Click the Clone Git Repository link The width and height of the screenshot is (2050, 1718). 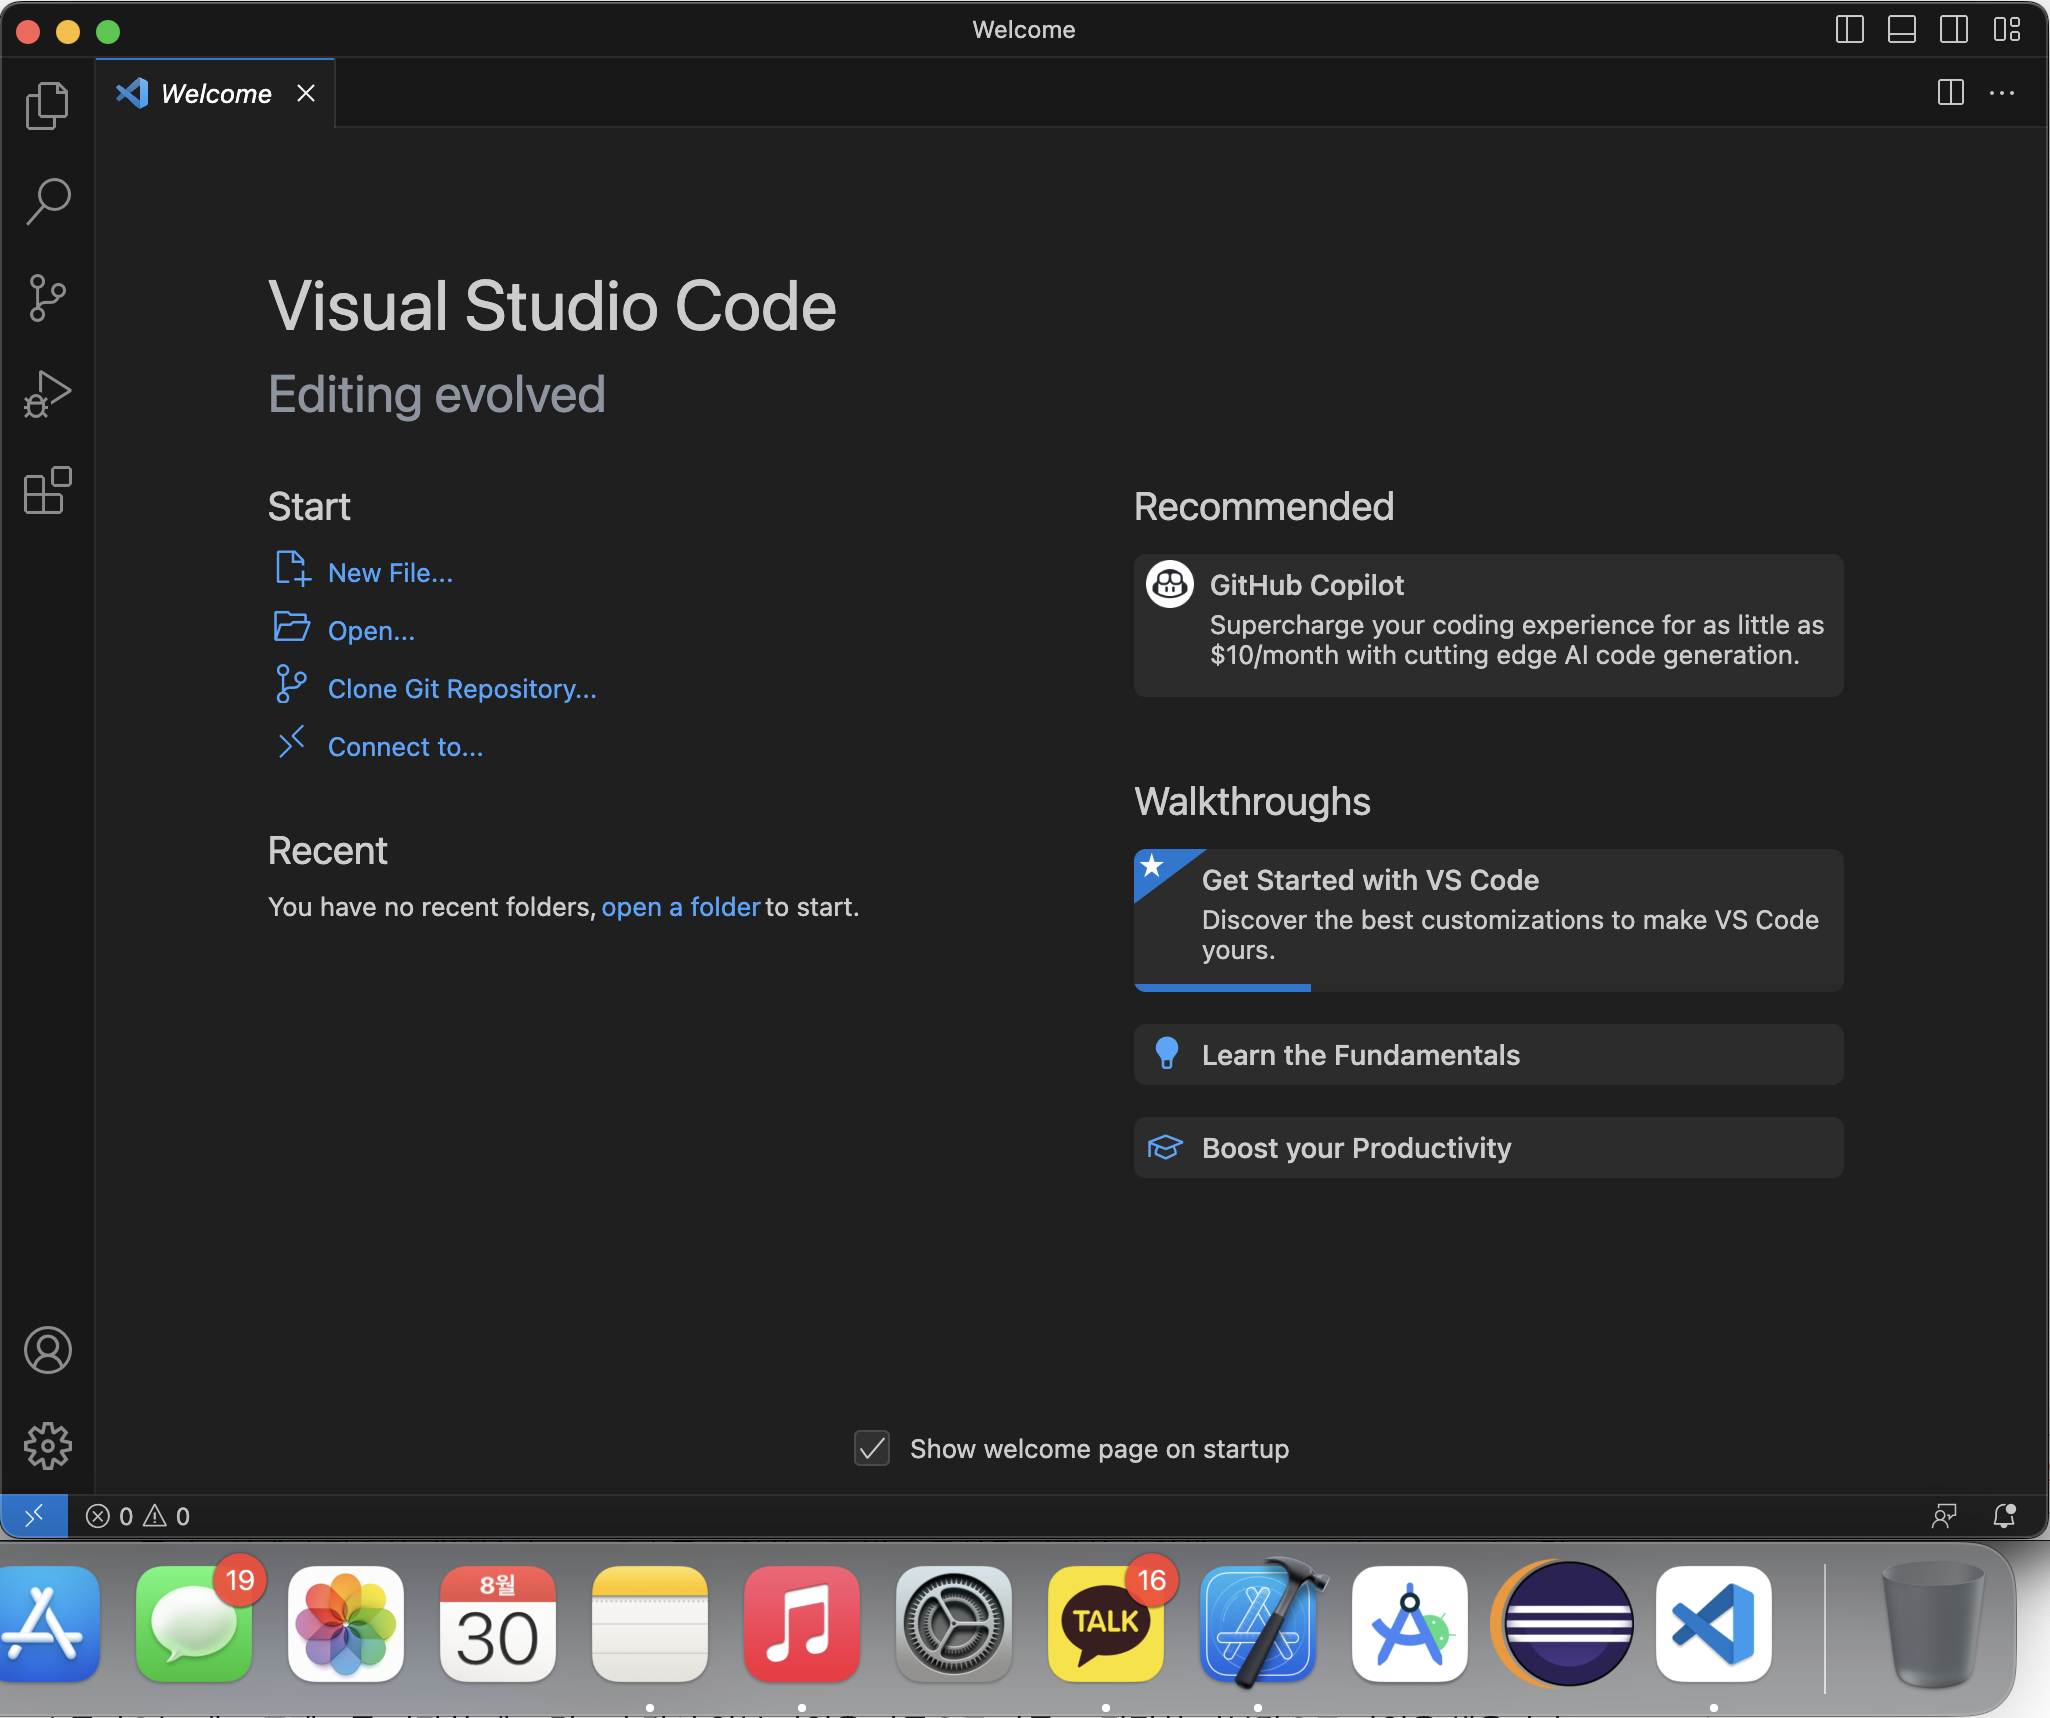pos(462,689)
